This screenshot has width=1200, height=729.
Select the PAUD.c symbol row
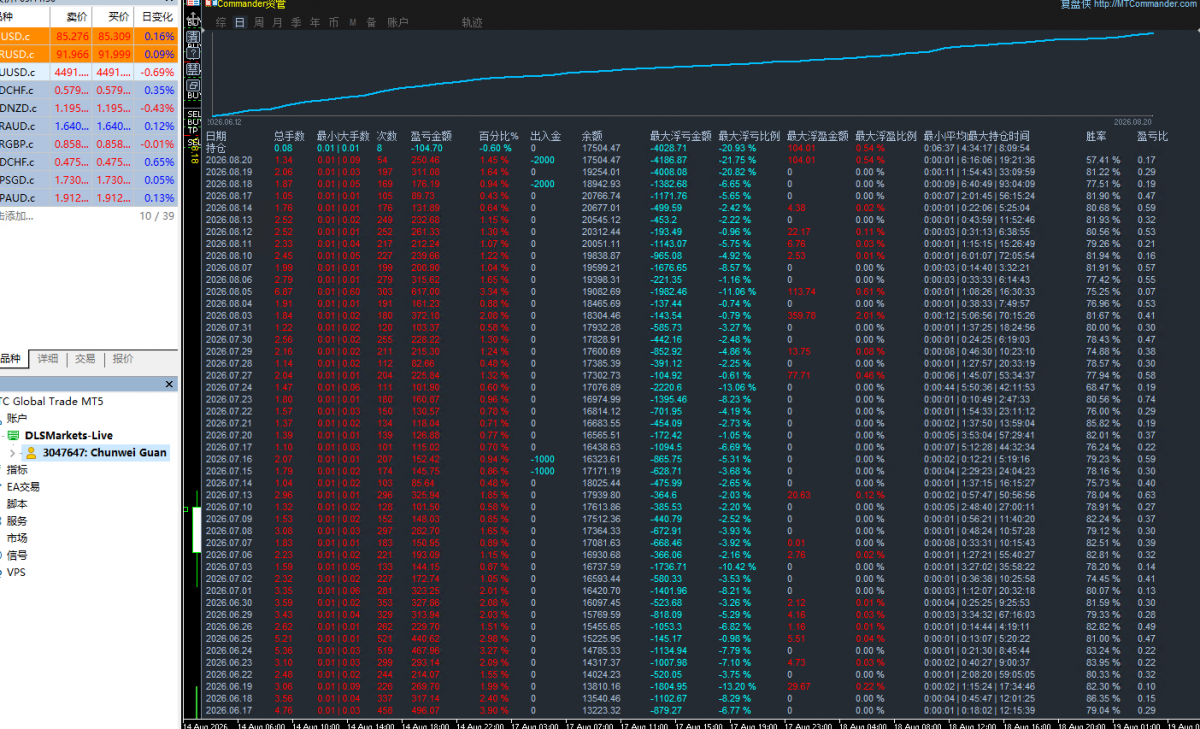(x=88, y=198)
